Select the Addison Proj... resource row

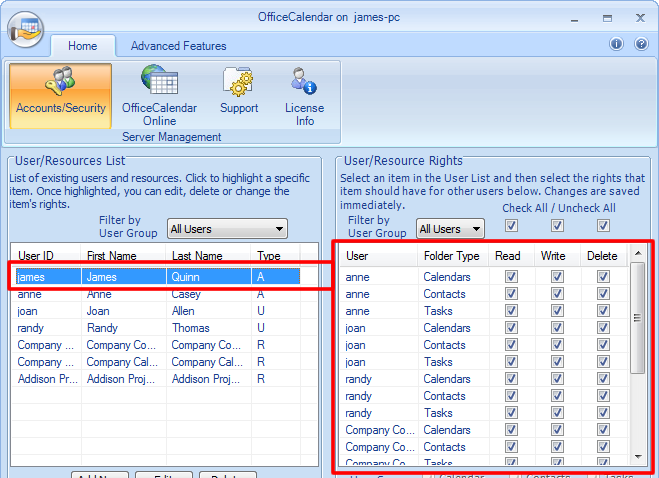(x=158, y=379)
